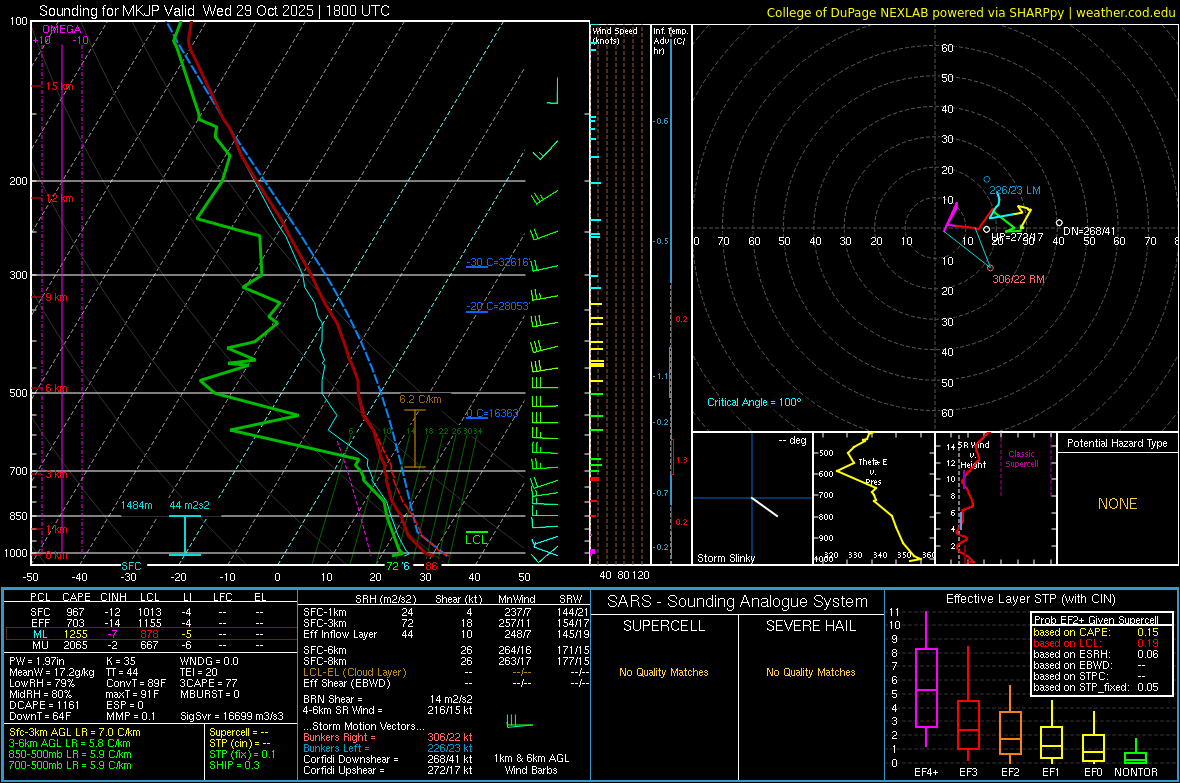The image size is (1180, 783).
Task: Select the highlighted ML parcel row
Action: pyautogui.click(x=150, y=634)
